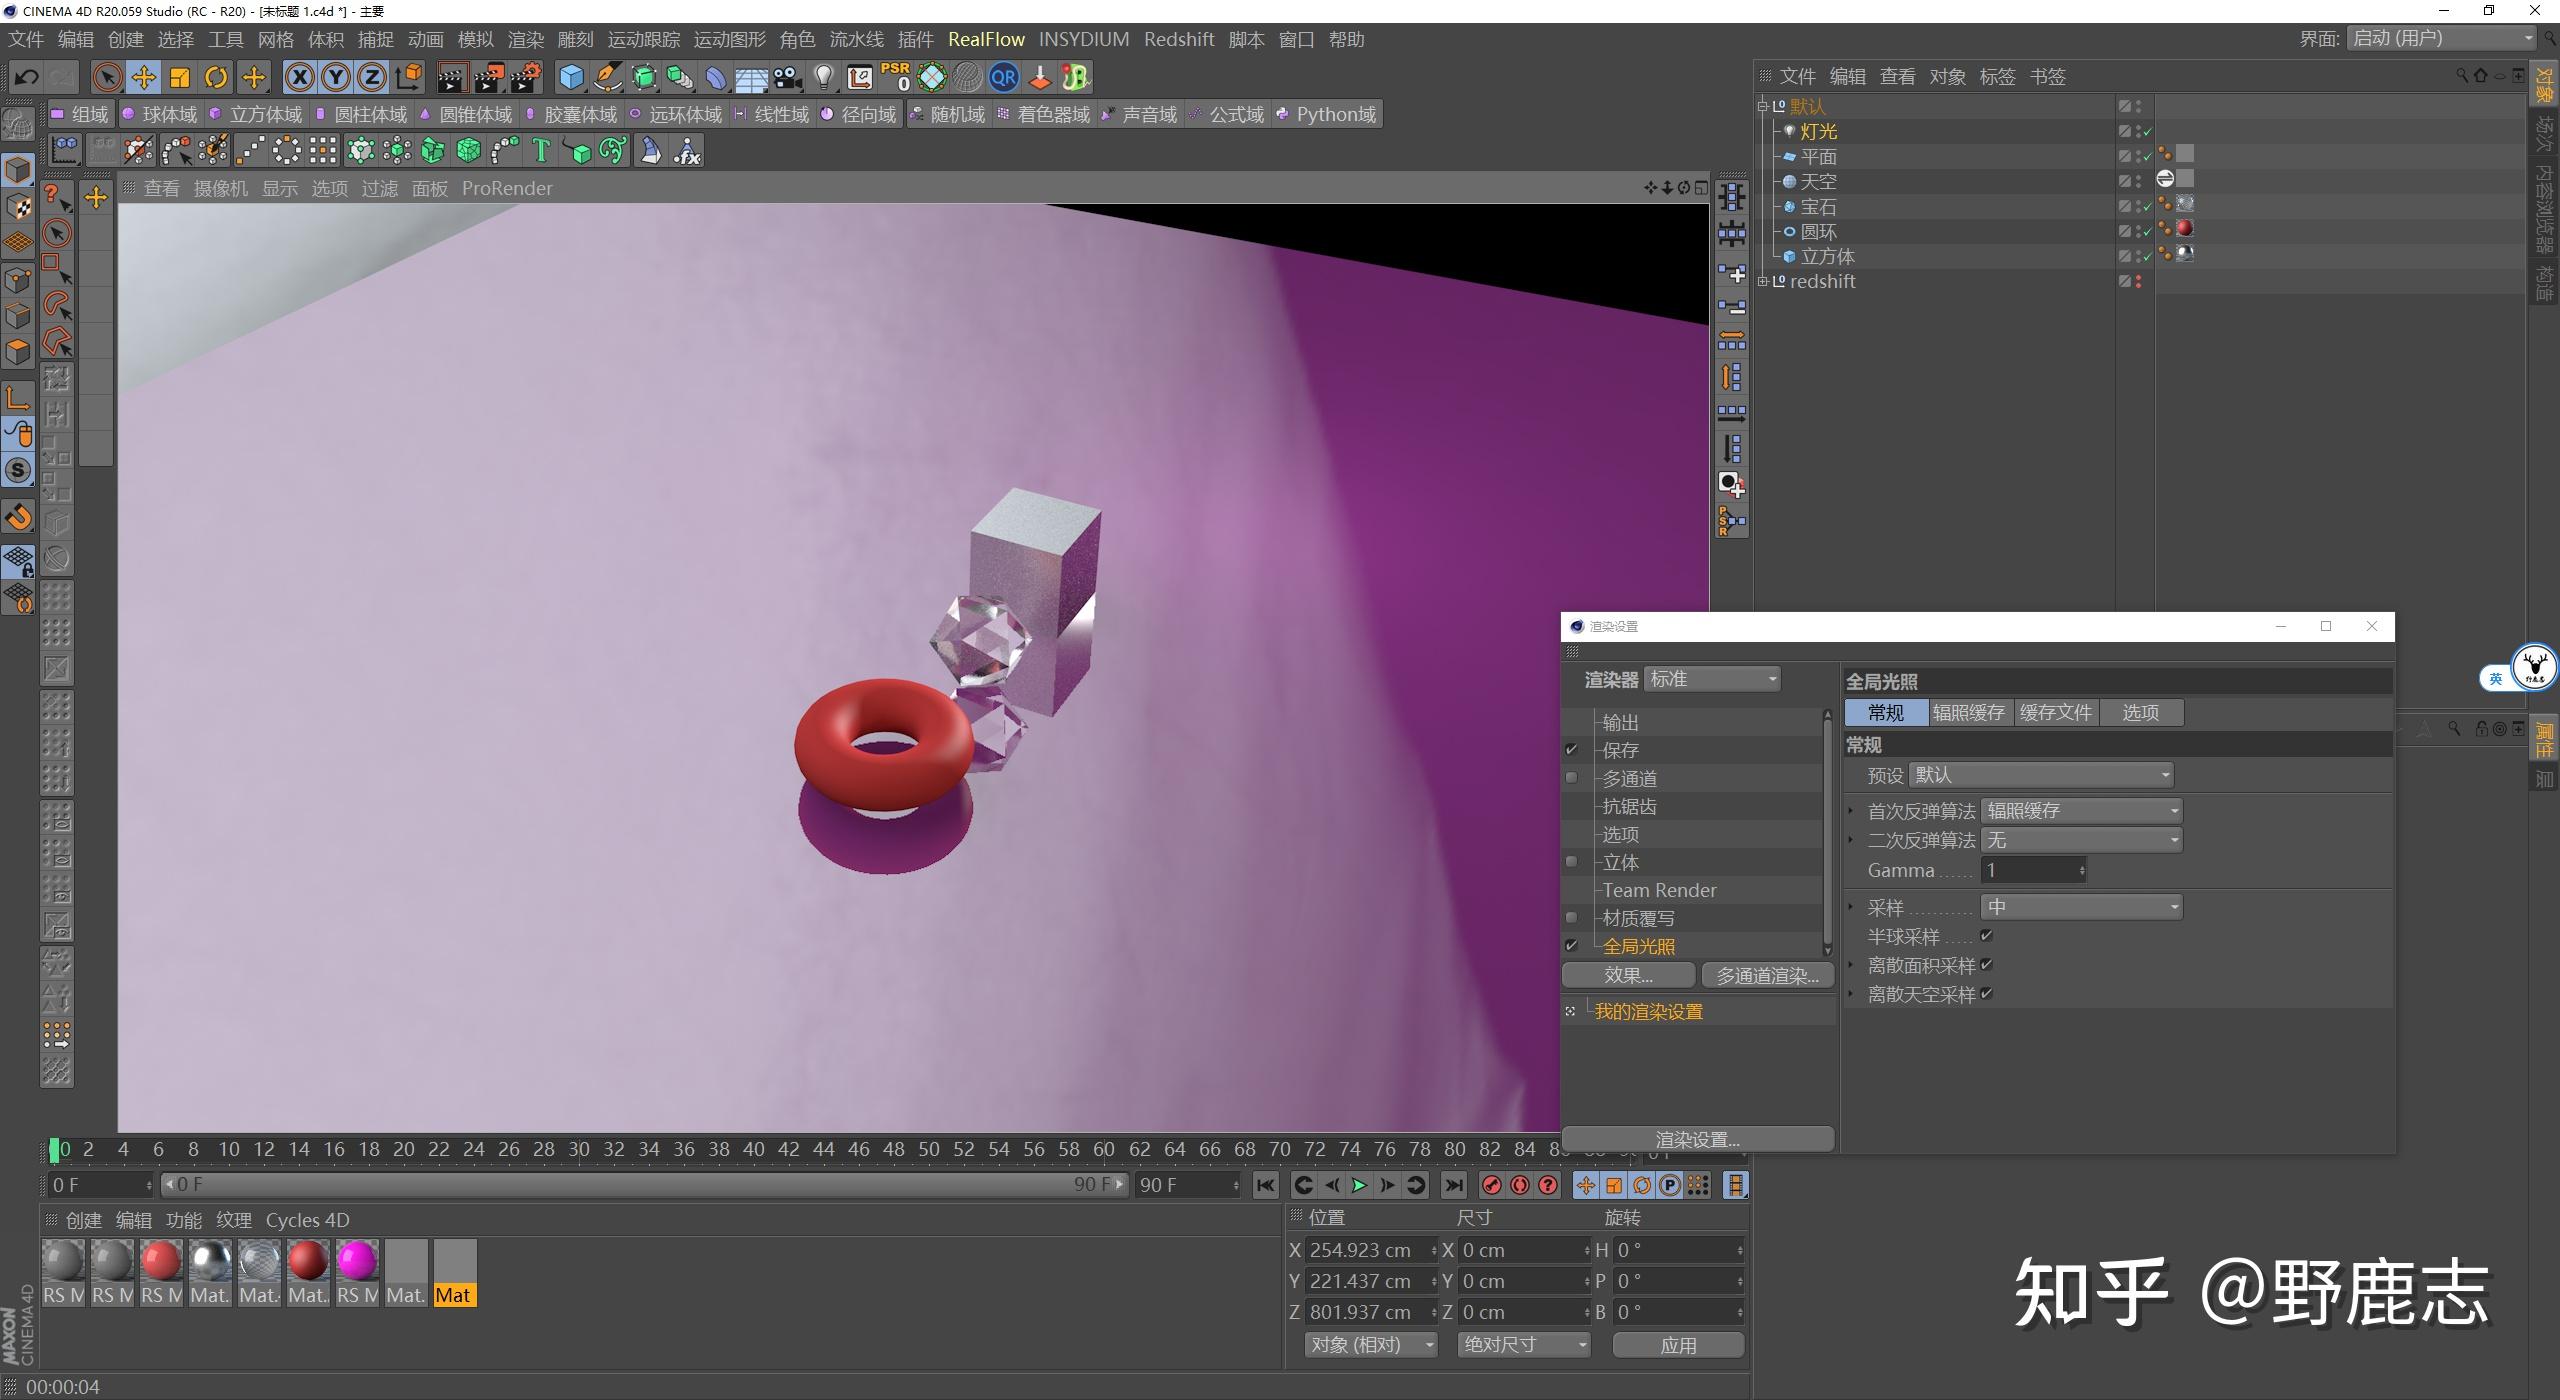Select the Rotate tool in top toolbar
Image resolution: width=2560 pixels, height=1400 pixels.
(216, 77)
